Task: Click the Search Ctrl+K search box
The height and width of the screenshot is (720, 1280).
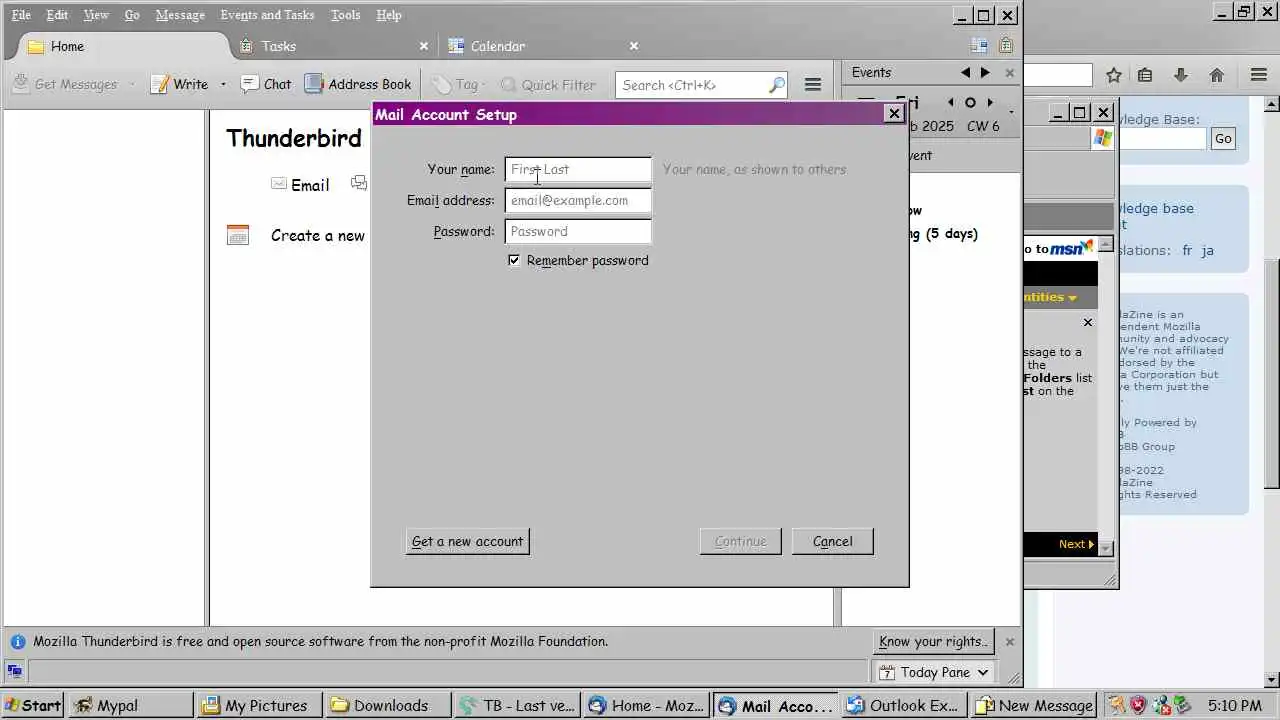Action: pyautogui.click(x=701, y=85)
